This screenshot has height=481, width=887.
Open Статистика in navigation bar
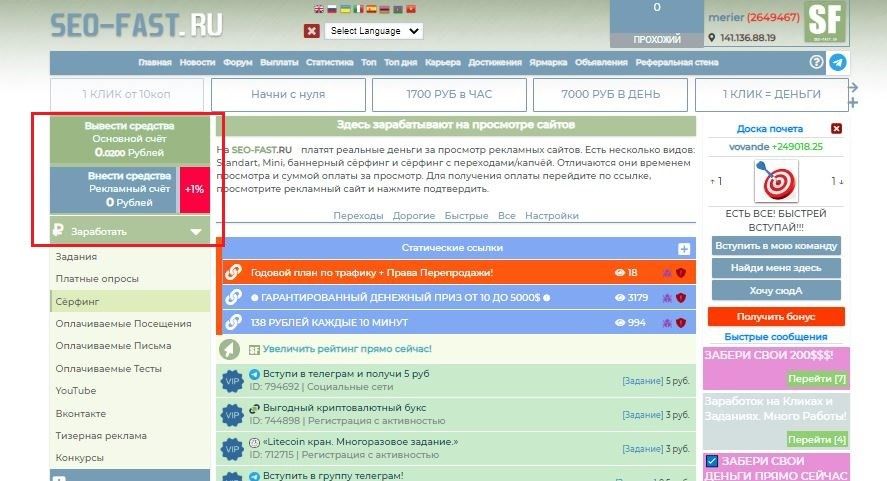tap(329, 62)
